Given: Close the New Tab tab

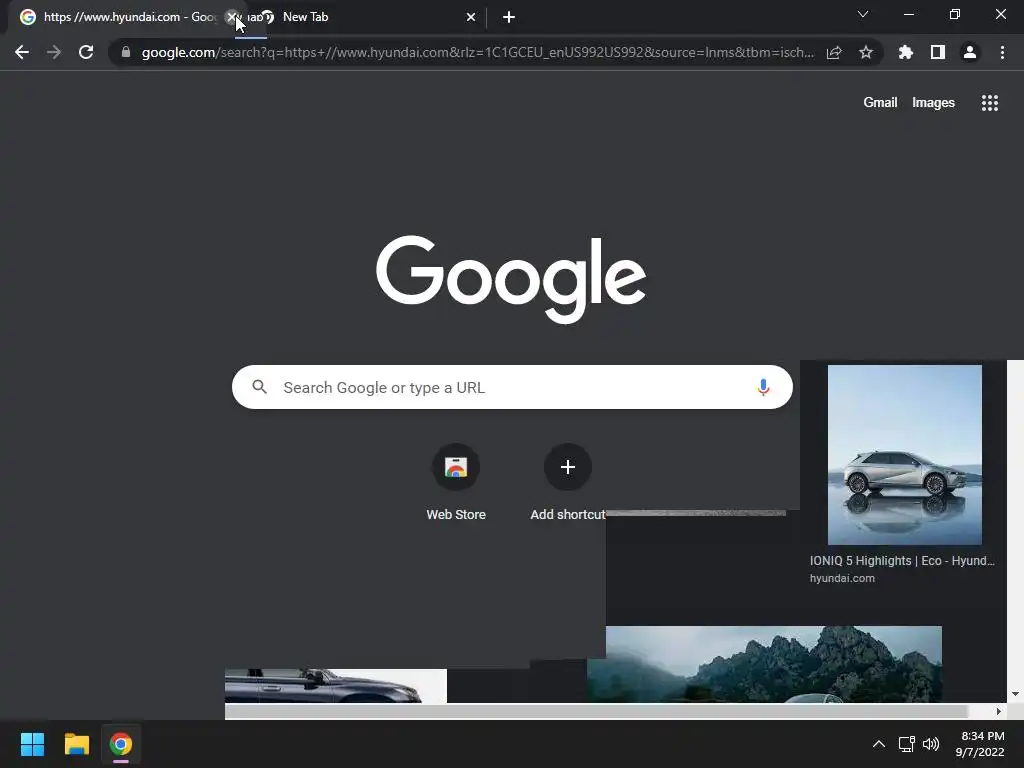Looking at the screenshot, I should 471,17.
